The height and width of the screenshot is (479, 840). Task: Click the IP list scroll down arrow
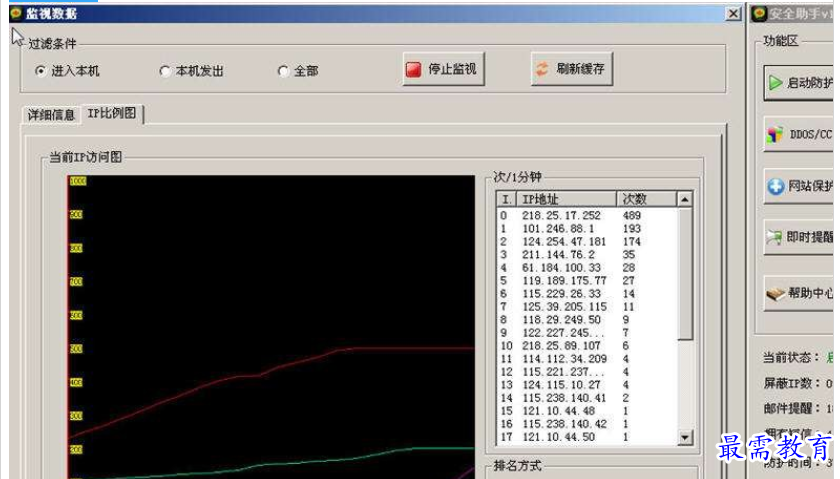point(685,438)
